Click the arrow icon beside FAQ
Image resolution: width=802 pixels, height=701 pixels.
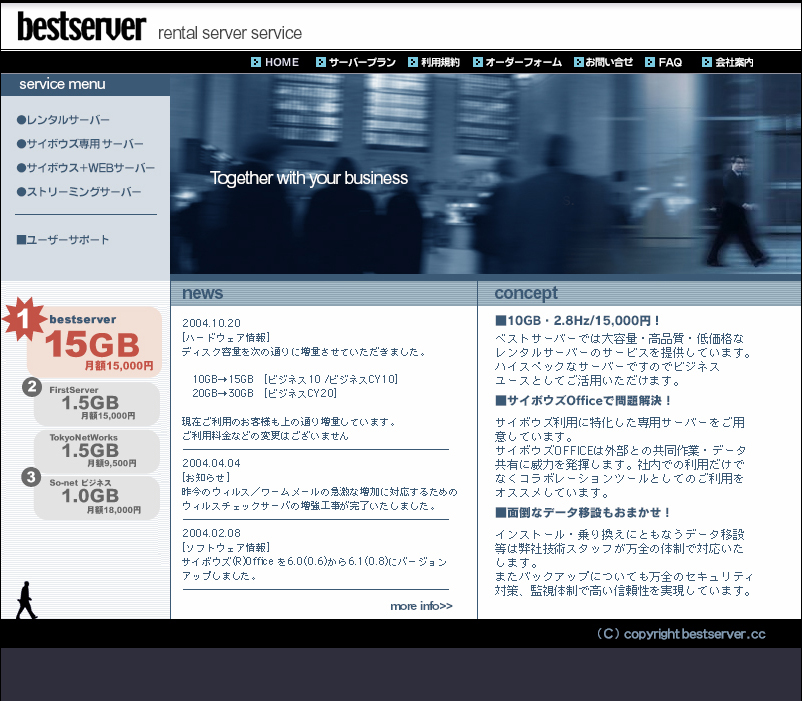point(650,62)
